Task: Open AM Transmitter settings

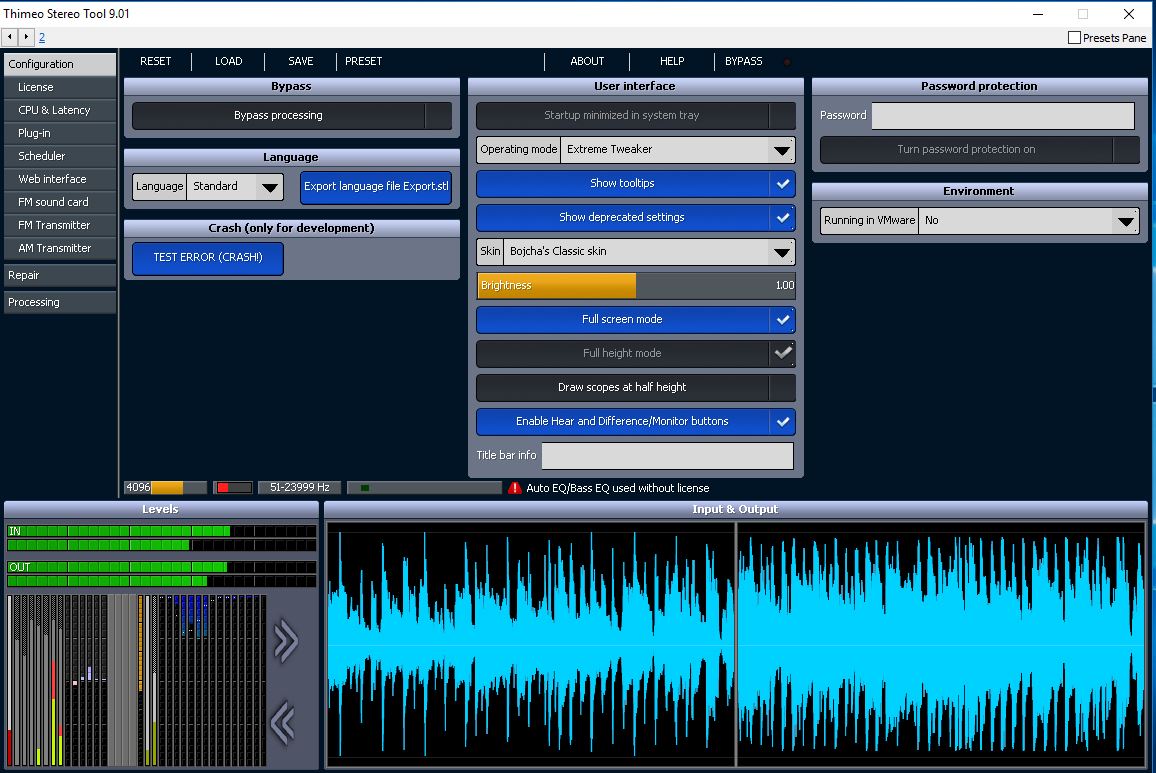Action: click(60, 248)
